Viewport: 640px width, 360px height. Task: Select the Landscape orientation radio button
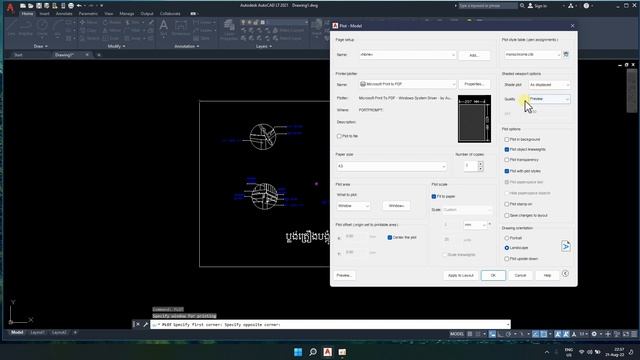tap(507, 248)
